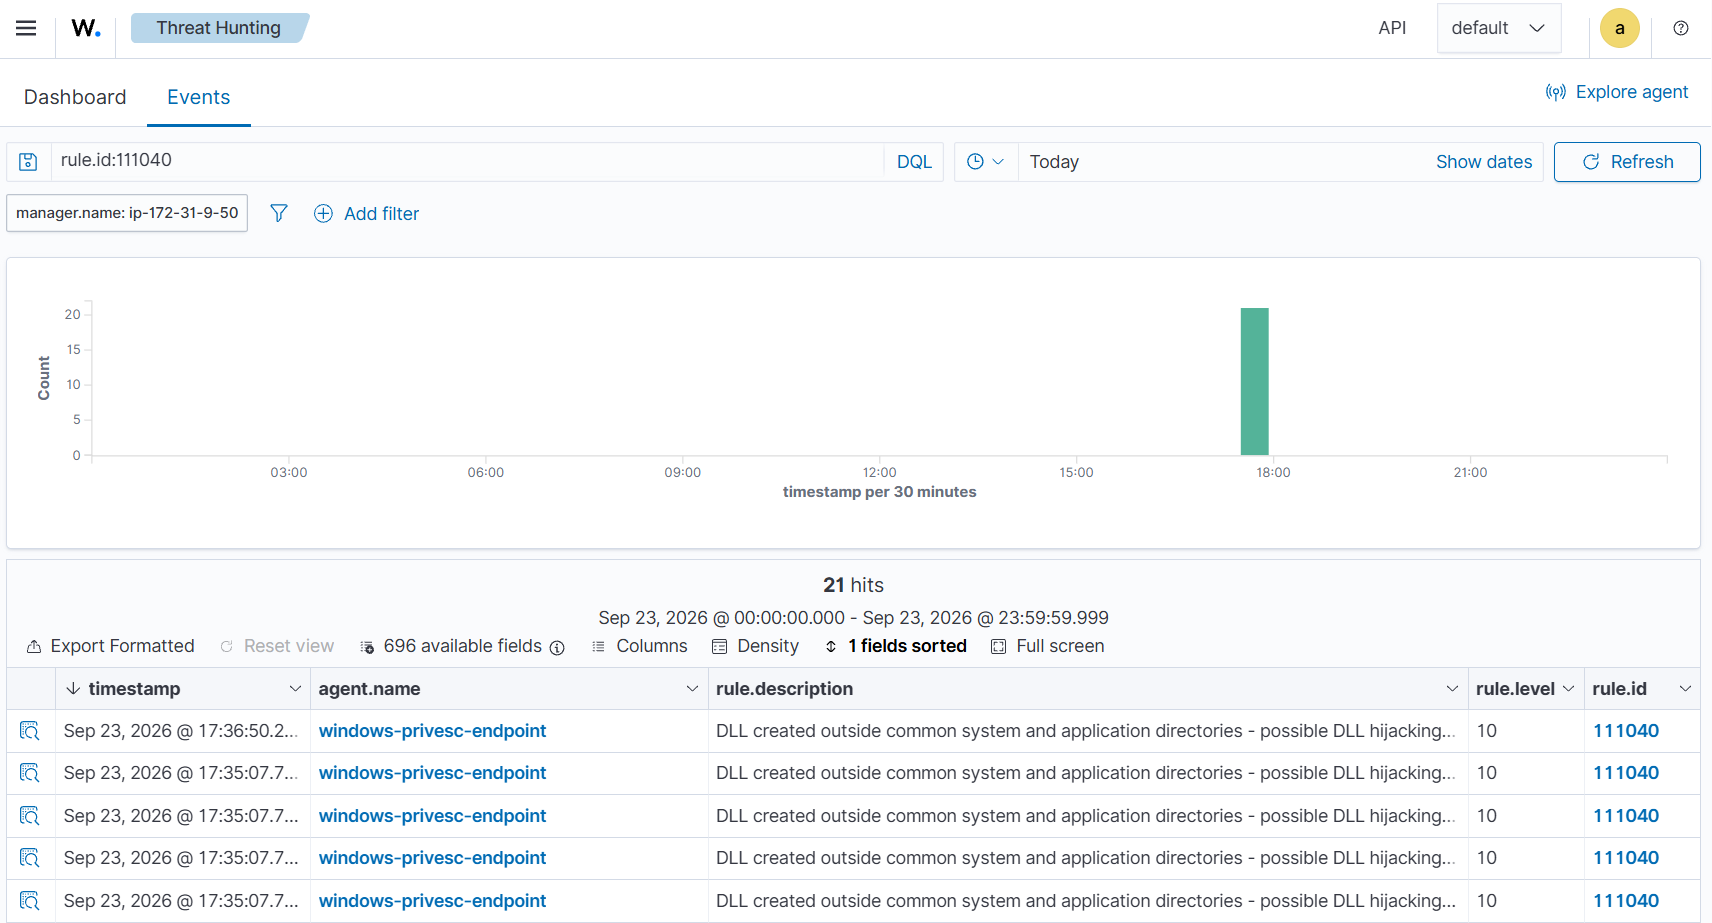Expand rule.description column options chevron
1712x923 pixels.
tap(1452, 689)
